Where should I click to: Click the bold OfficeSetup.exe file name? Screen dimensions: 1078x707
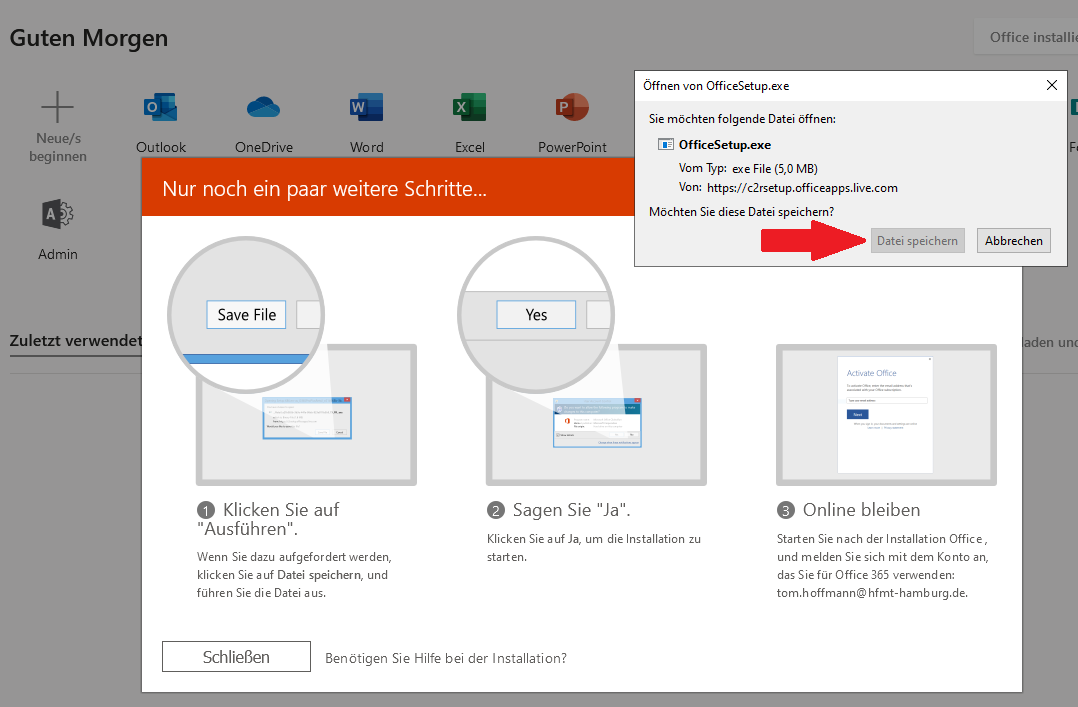click(725, 144)
